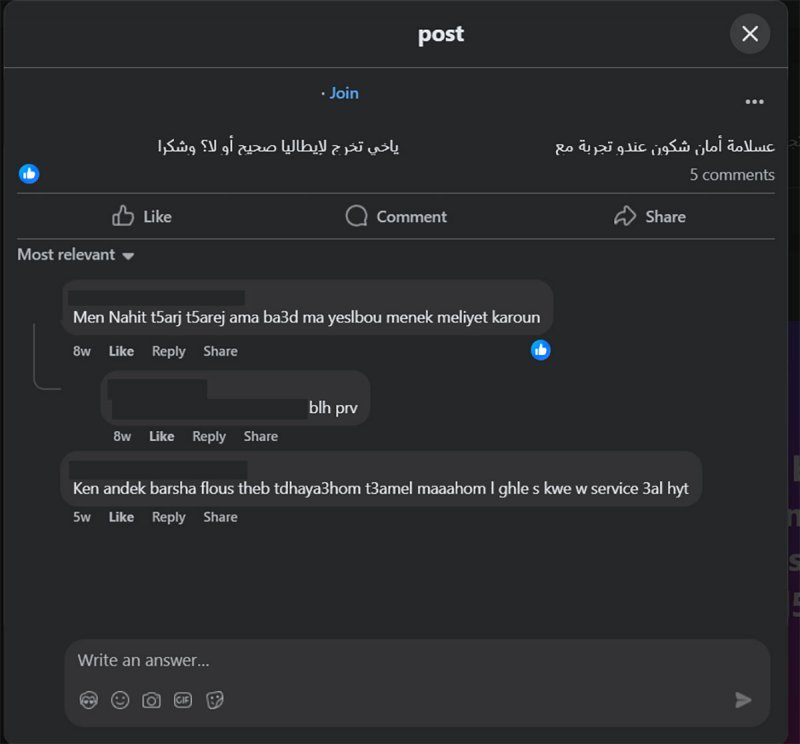
Task: Reply to the 'Ken andek barsha' comment
Action: click(168, 517)
